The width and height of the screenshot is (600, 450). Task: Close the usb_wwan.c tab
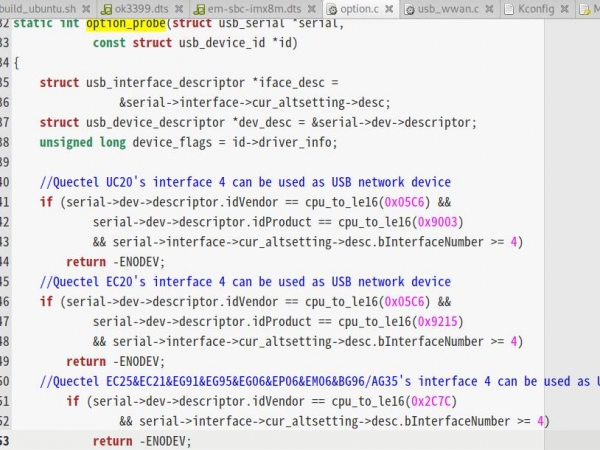tap(490, 9)
